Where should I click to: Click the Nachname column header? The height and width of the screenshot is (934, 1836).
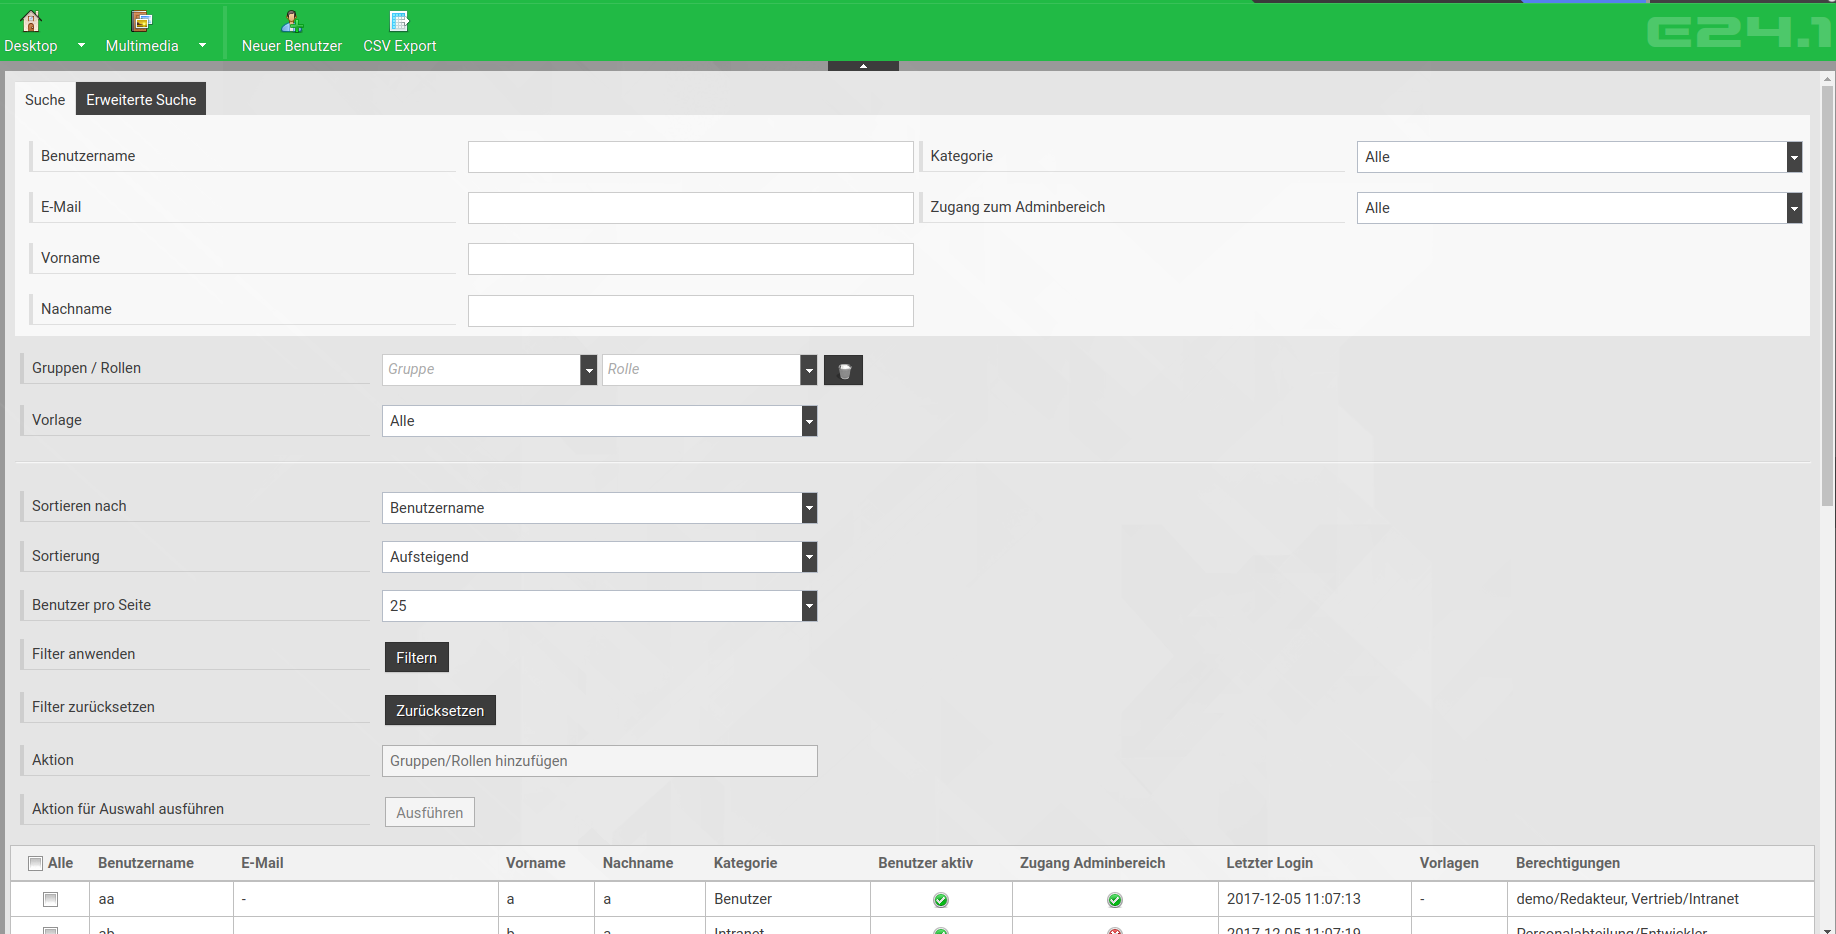[x=638, y=863]
